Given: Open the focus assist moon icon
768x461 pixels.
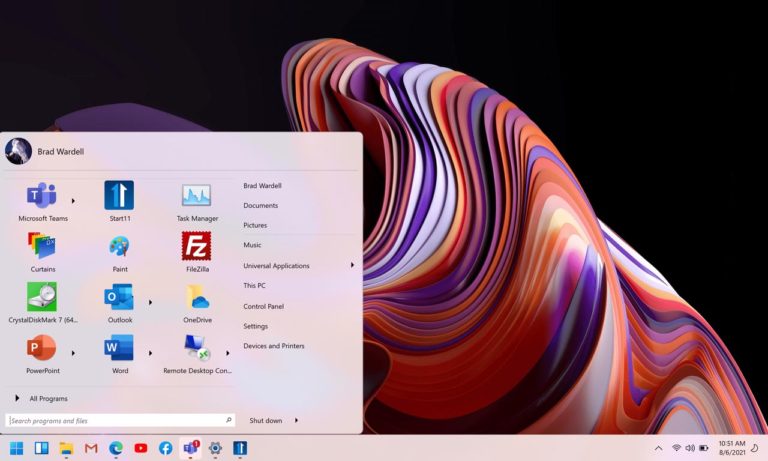Looking at the screenshot, I should click(x=755, y=448).
